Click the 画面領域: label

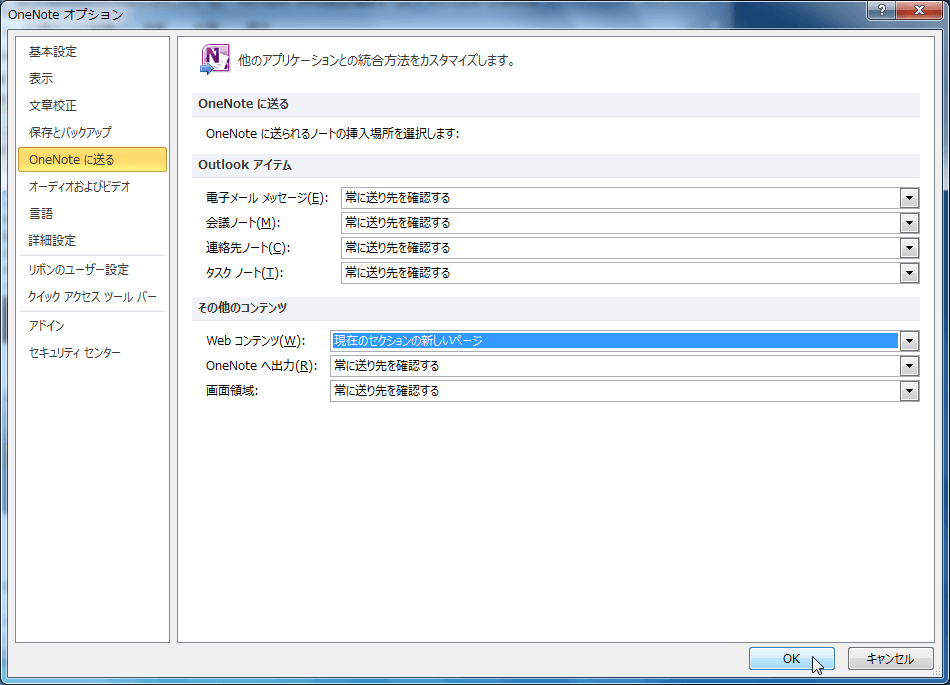coord(232,391)
